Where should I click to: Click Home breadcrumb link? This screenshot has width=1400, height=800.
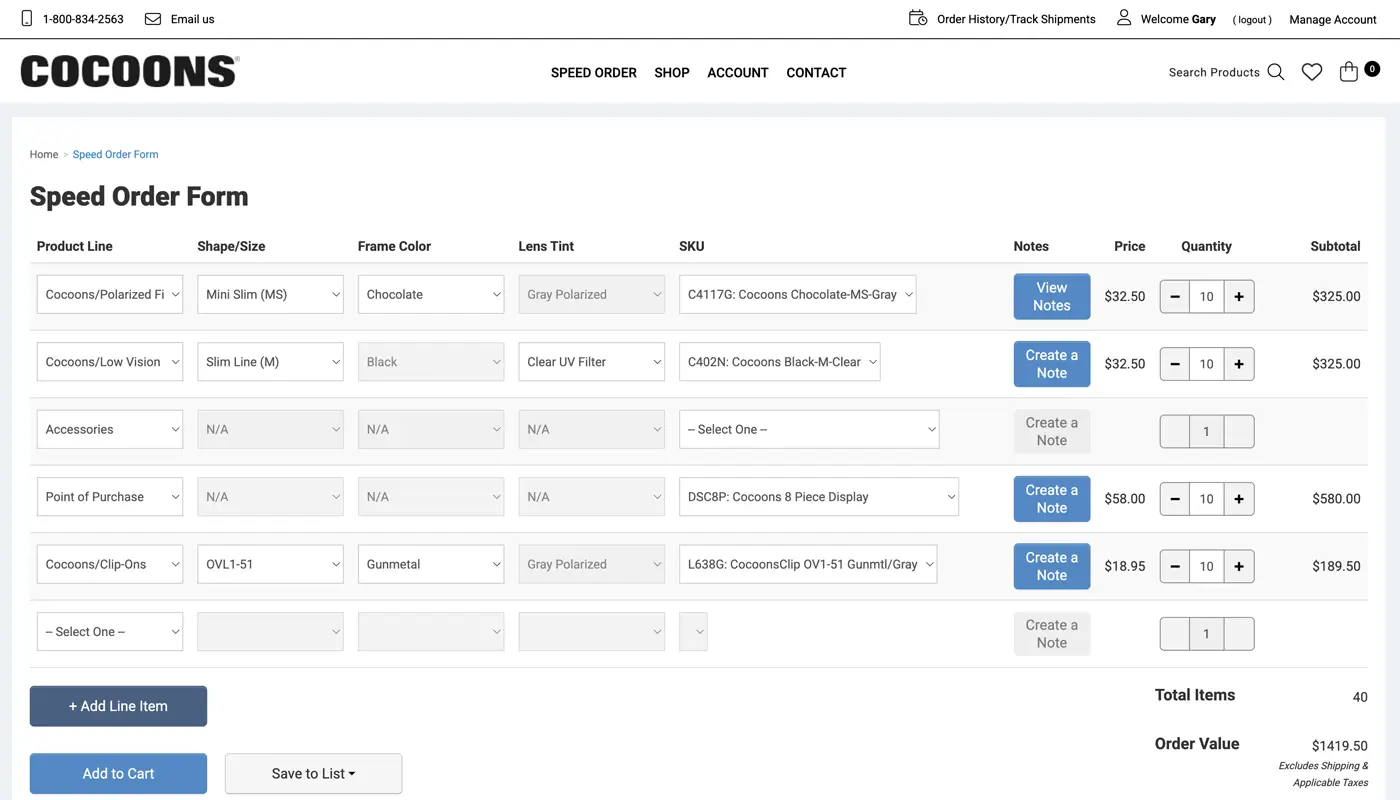pyautogui.click(x=44, y=154)
